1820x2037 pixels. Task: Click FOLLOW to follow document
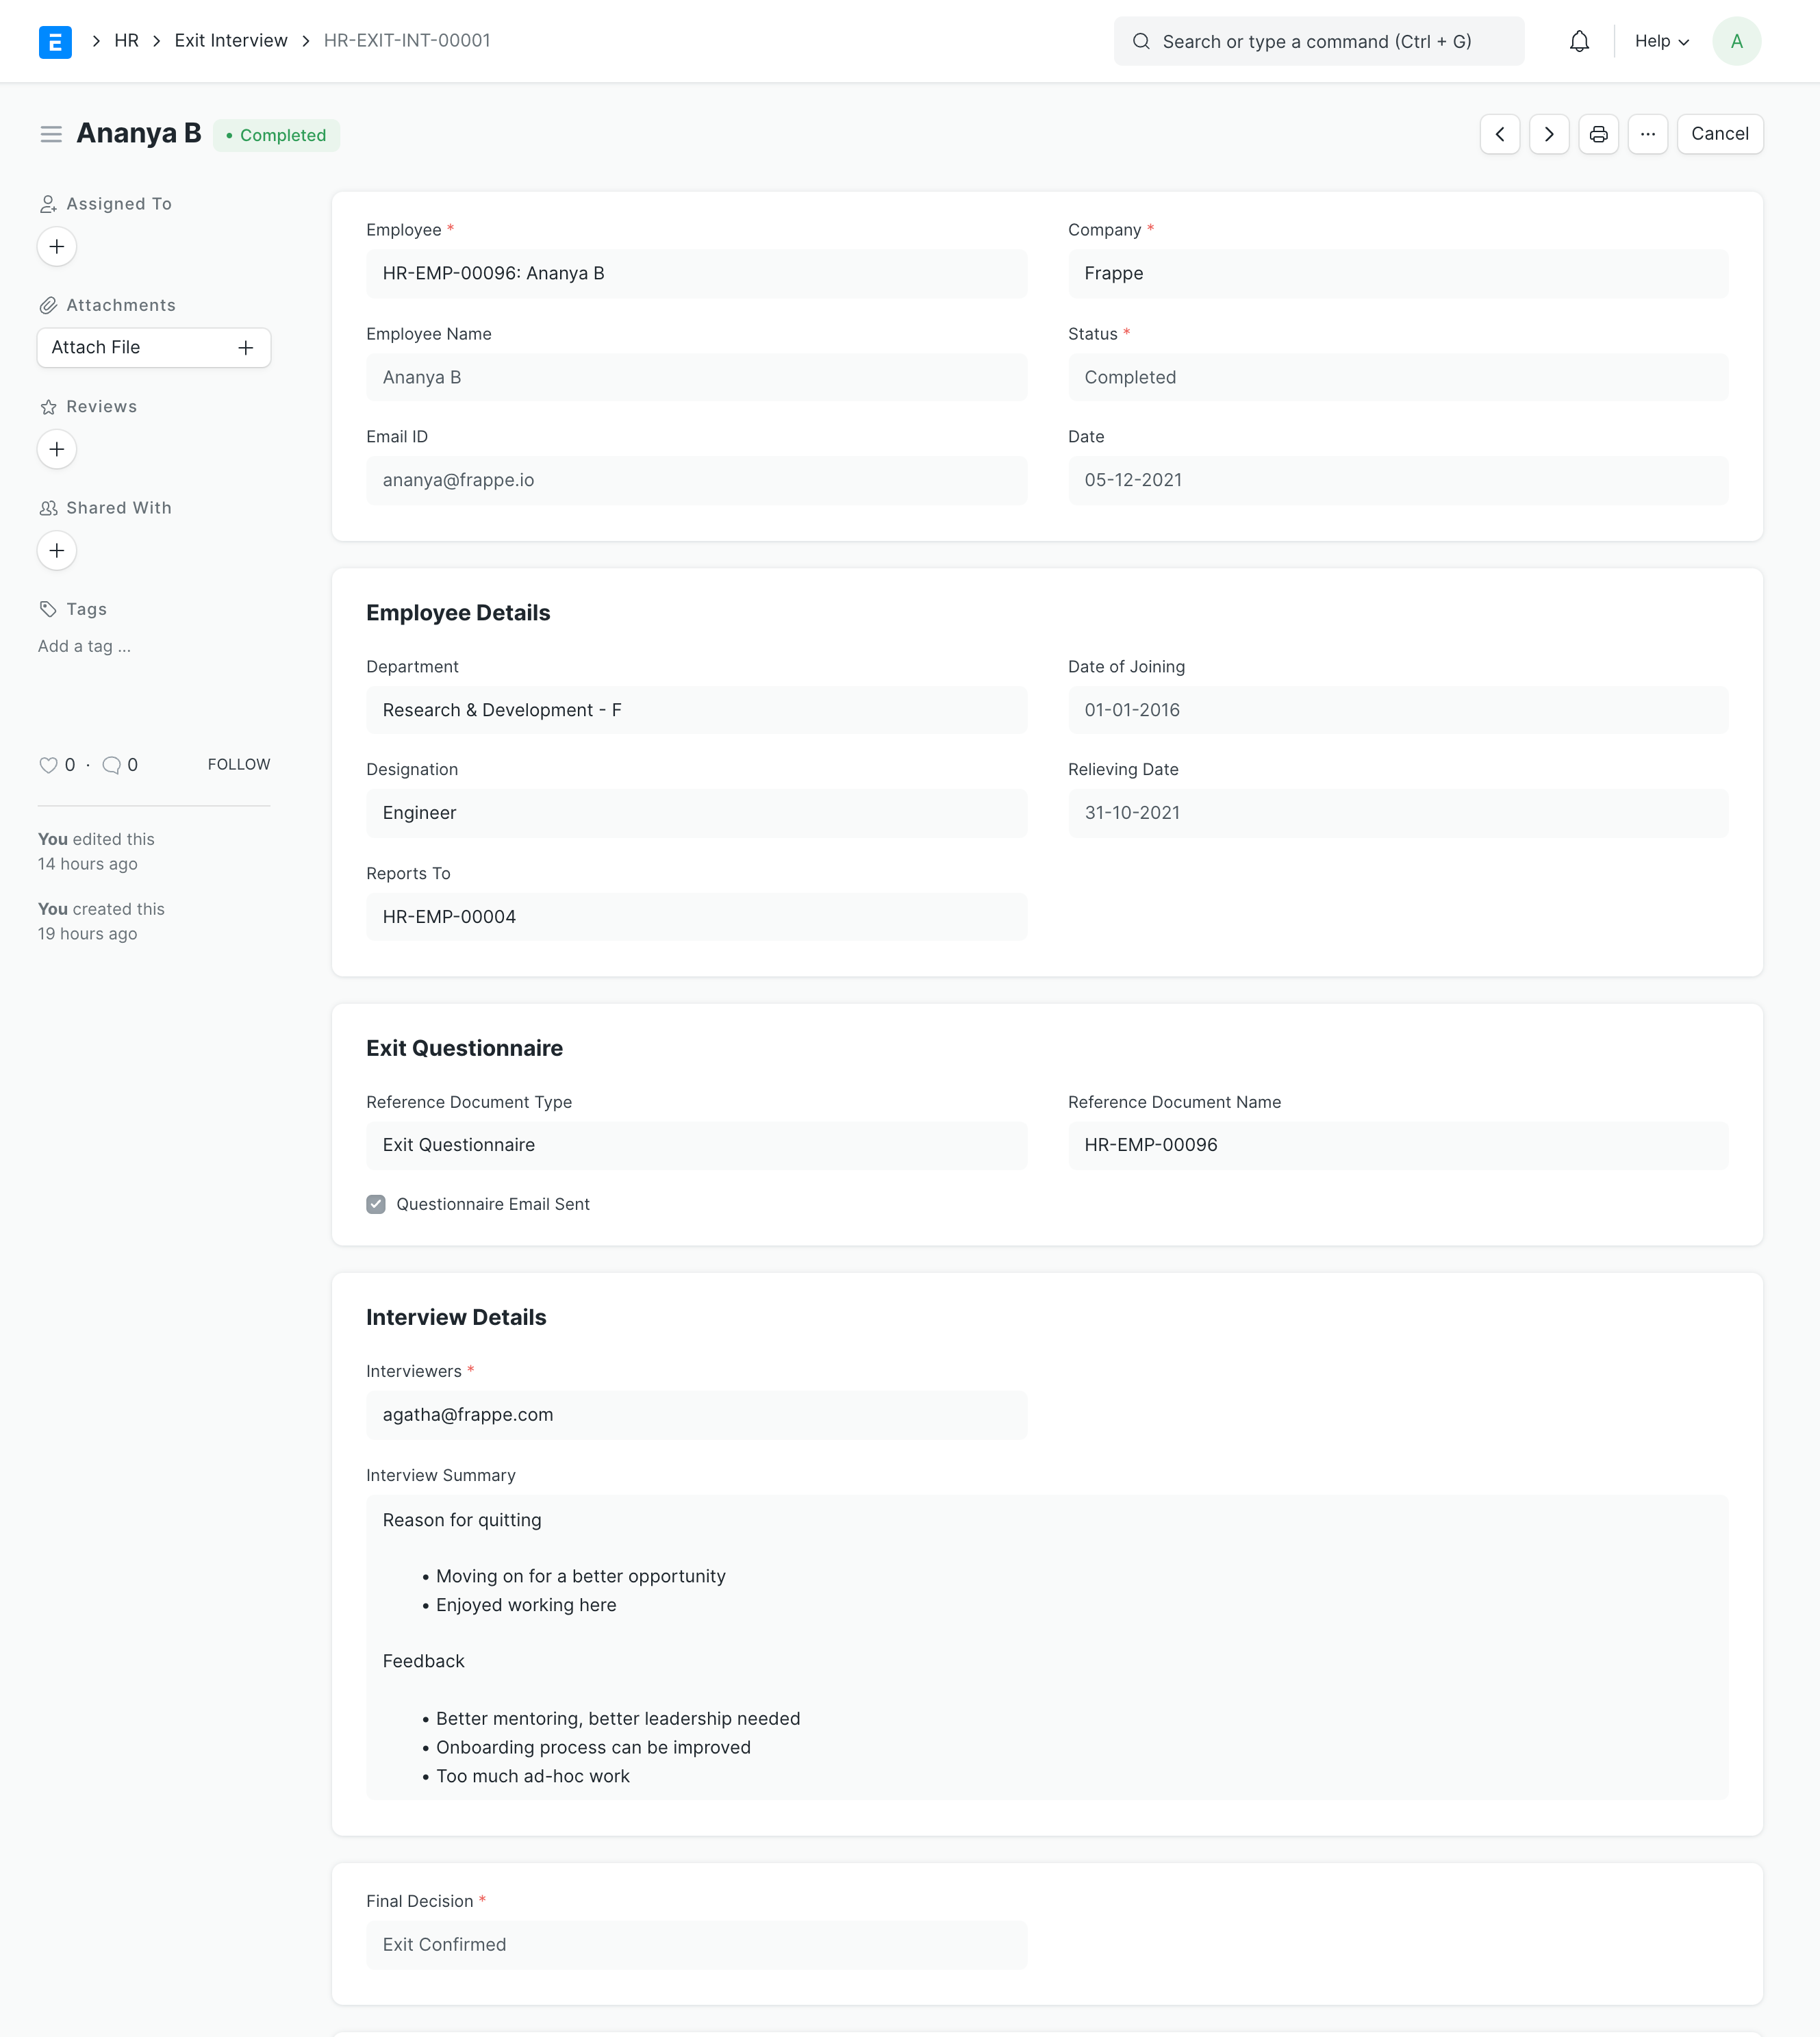(x=239, y=764)
